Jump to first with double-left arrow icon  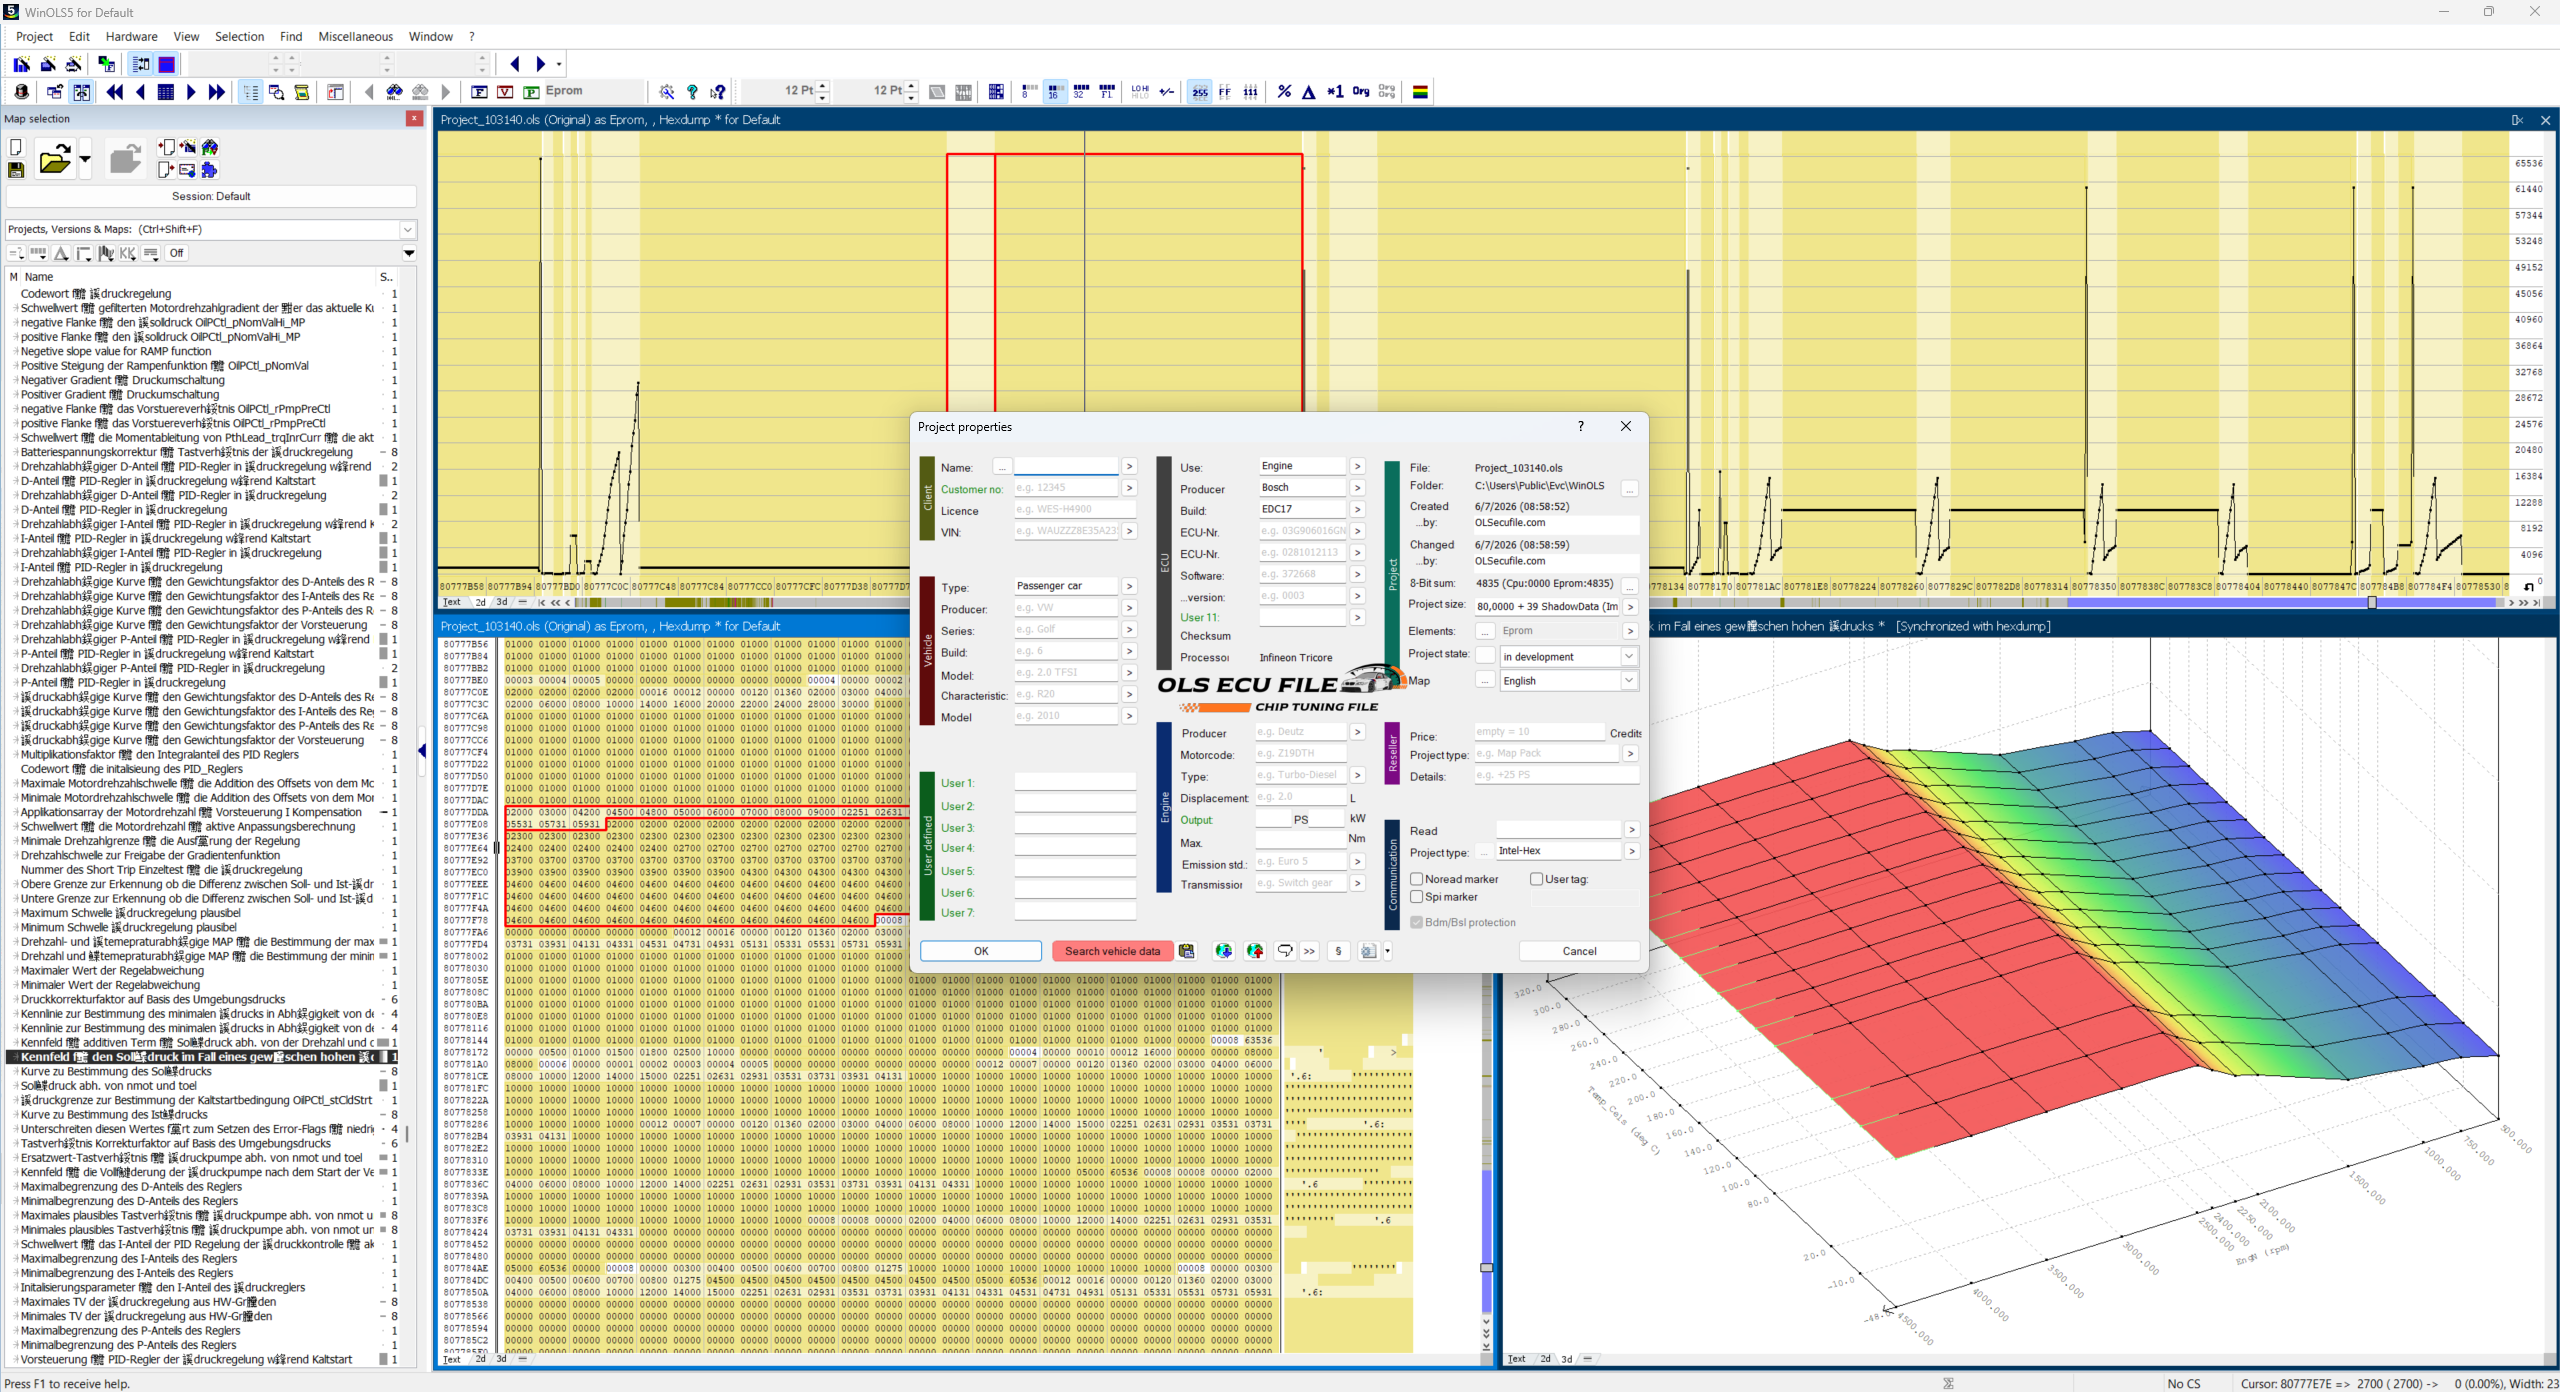(115, 92)
